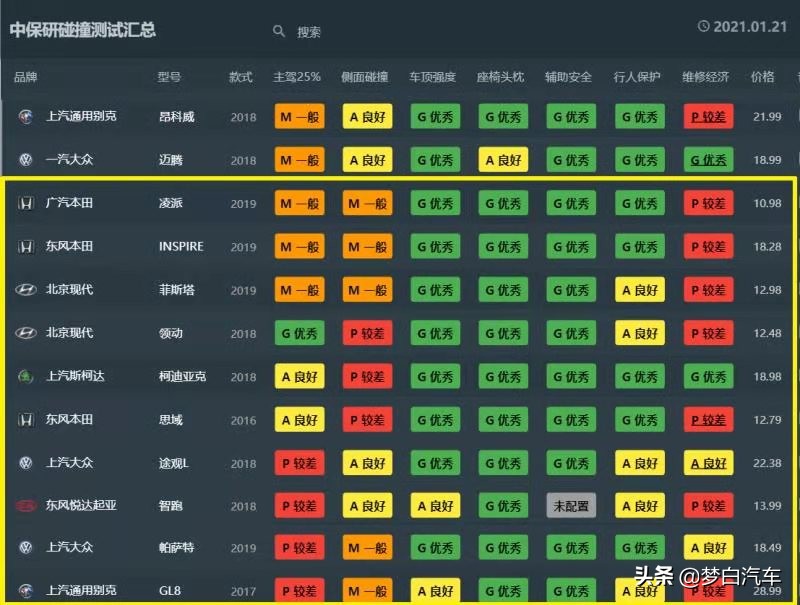Click the green G 优秀 主驾25% badge for 领动
Viewport: 800px width, 605px height.
(x=299, y=333)
